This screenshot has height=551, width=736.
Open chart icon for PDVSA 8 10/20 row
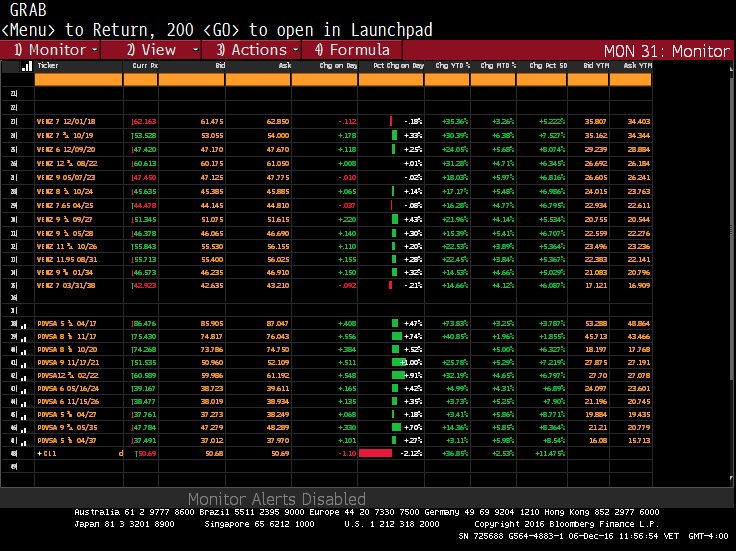pos(24,351)
